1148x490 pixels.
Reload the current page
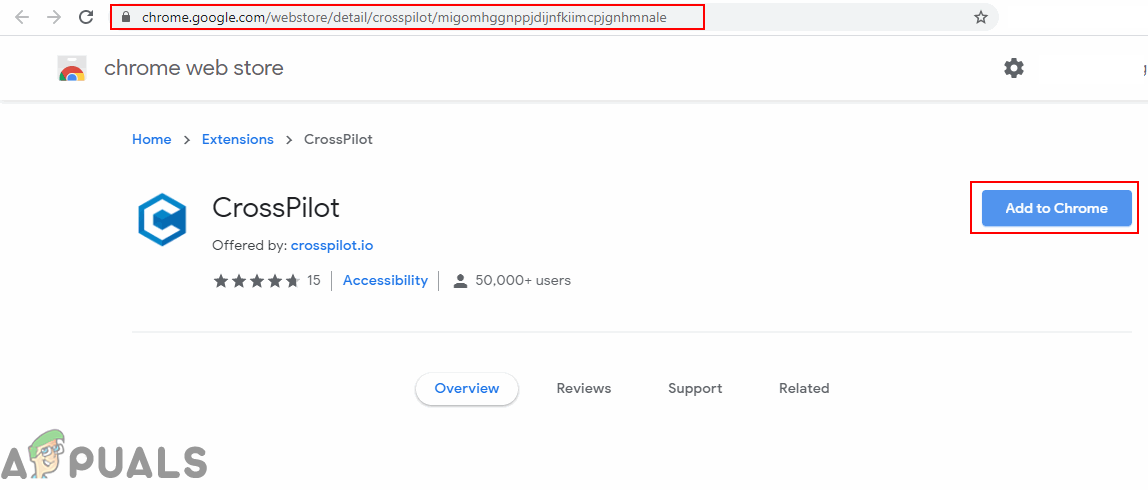pyautogui.click(x=86, y=17)
